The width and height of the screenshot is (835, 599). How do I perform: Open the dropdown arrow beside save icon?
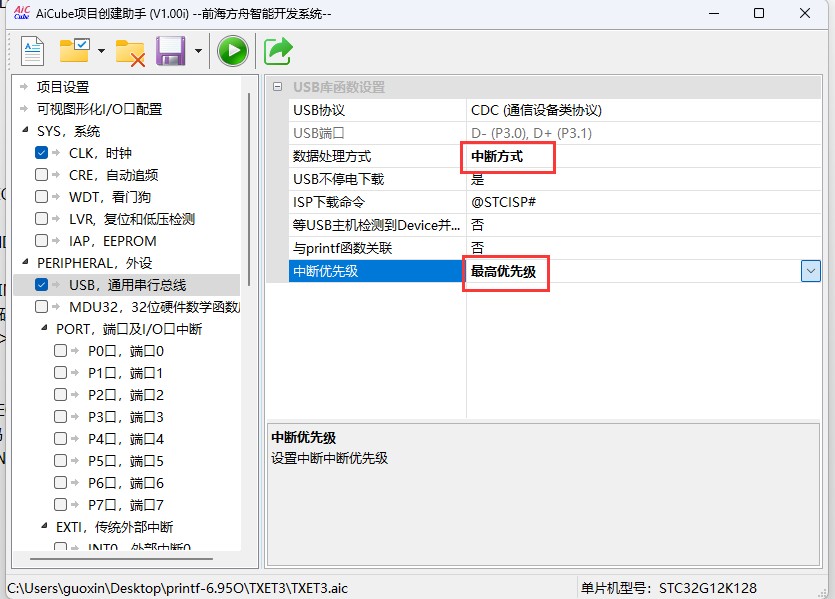point(198,51)
